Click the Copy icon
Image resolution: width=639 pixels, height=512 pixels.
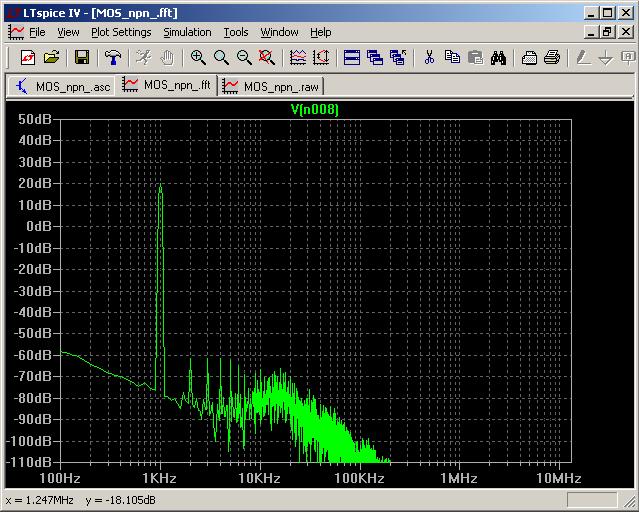point(452,57)
